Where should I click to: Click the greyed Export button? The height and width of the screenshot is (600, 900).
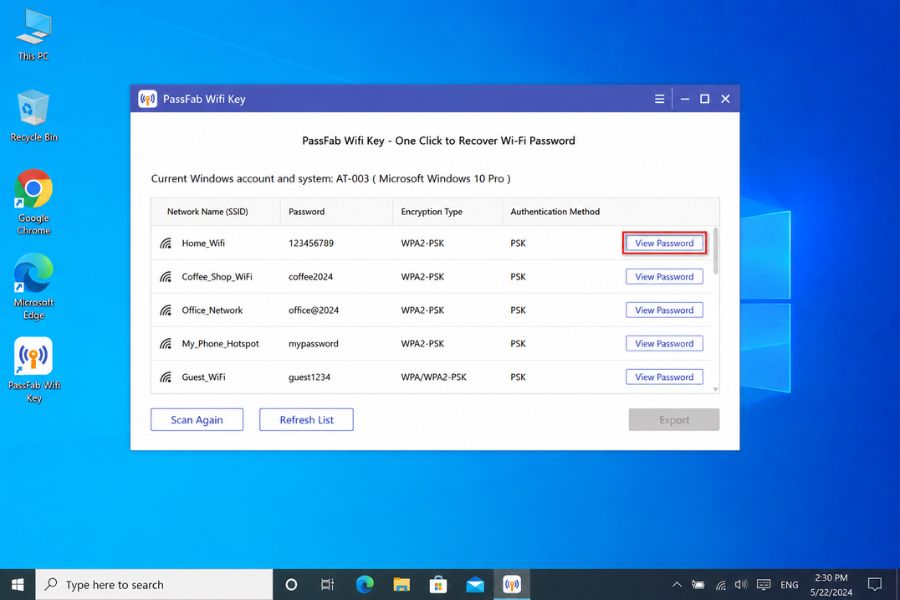[x=674, y=420]
